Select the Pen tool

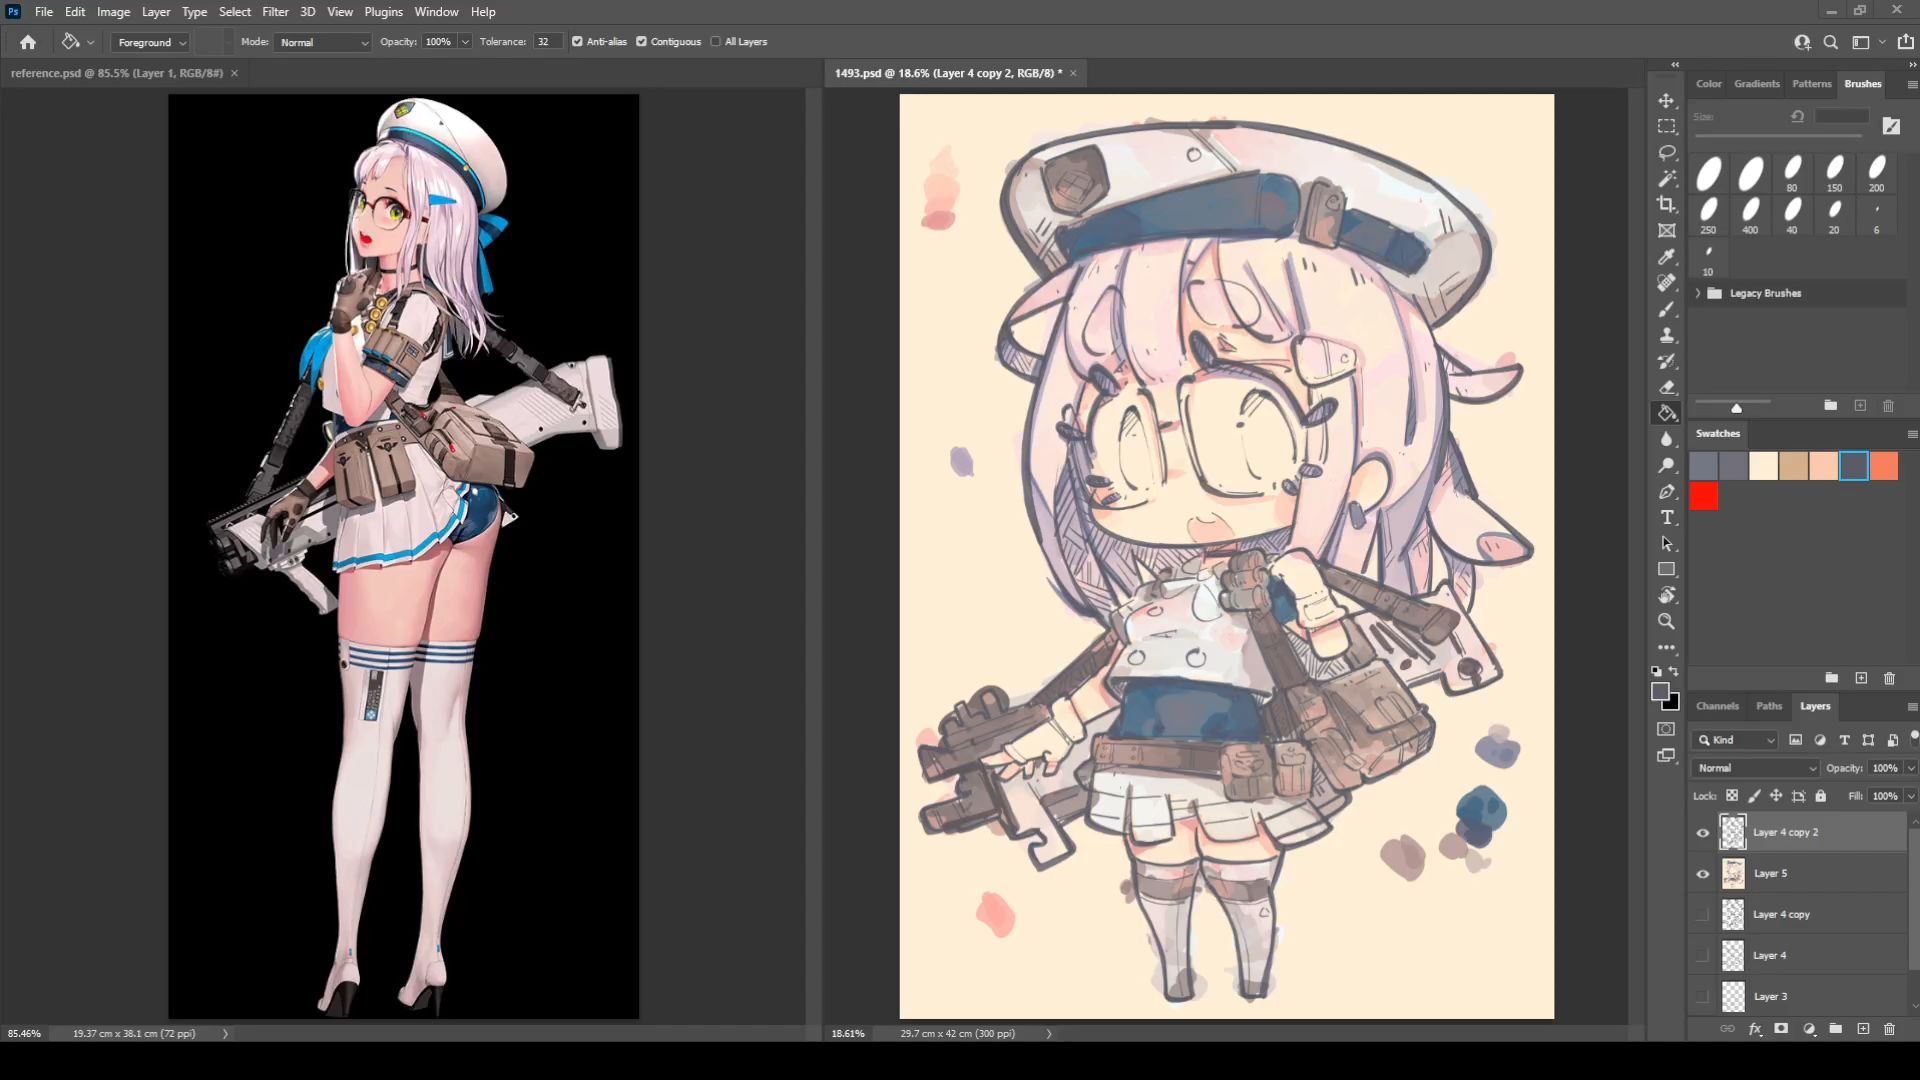[1666, 491]
